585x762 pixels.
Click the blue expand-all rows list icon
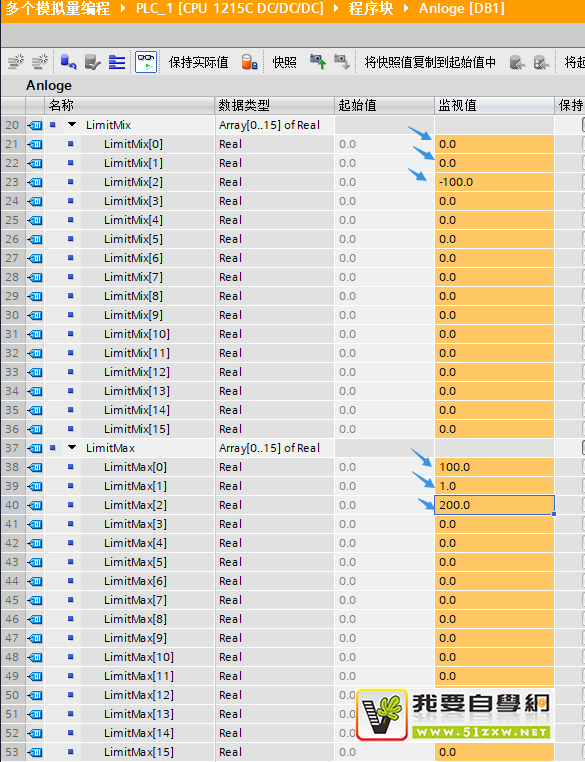click(117, 62)
